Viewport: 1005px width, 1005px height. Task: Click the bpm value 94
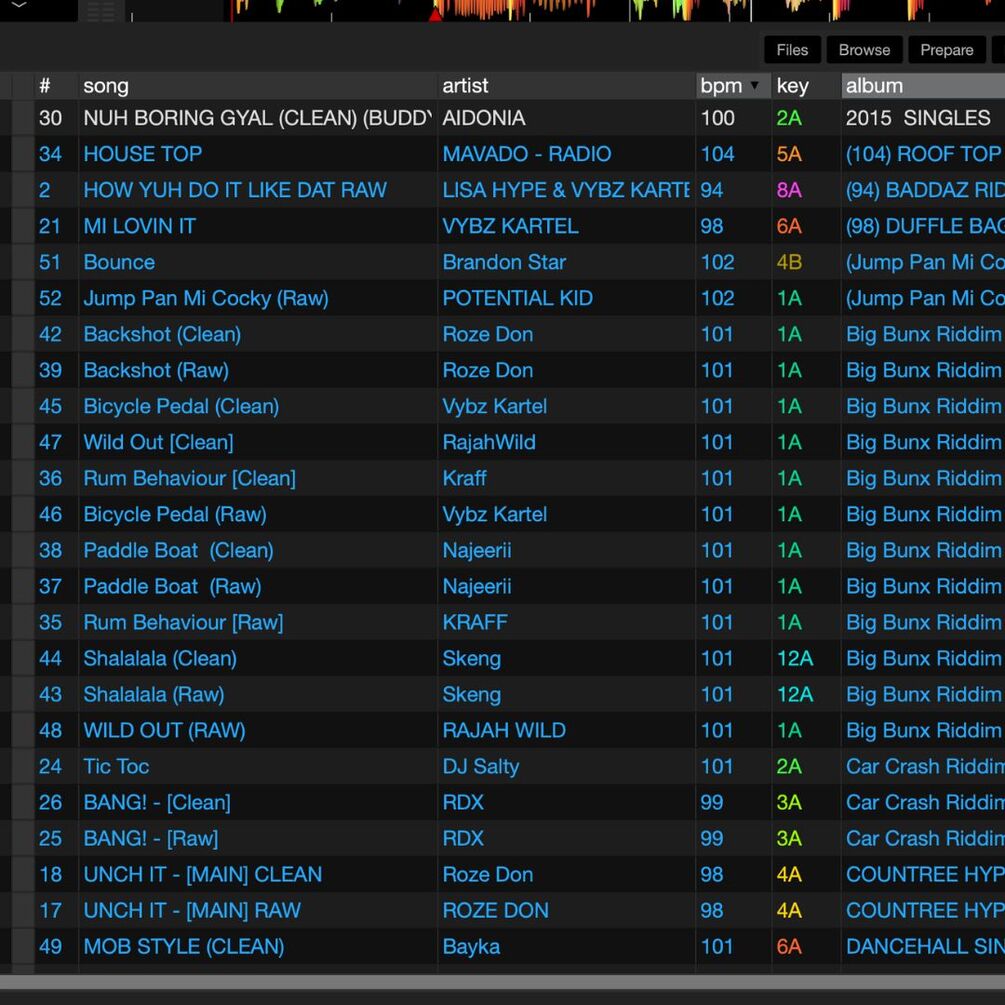[711, 190]
